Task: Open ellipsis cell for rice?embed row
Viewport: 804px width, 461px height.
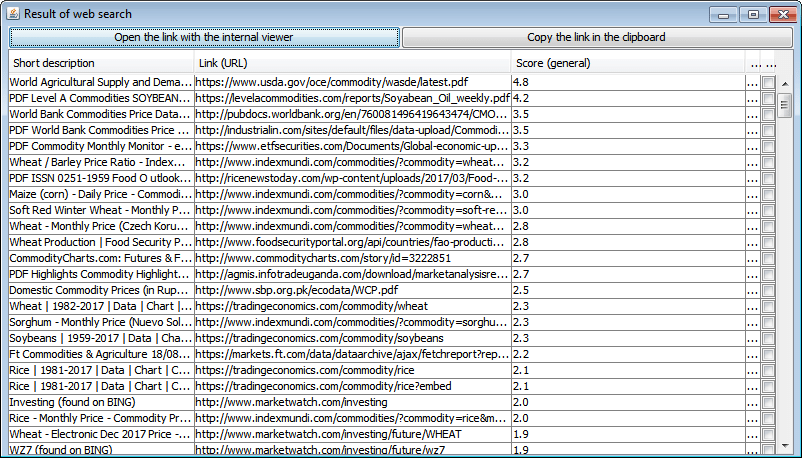Action: 752,387
